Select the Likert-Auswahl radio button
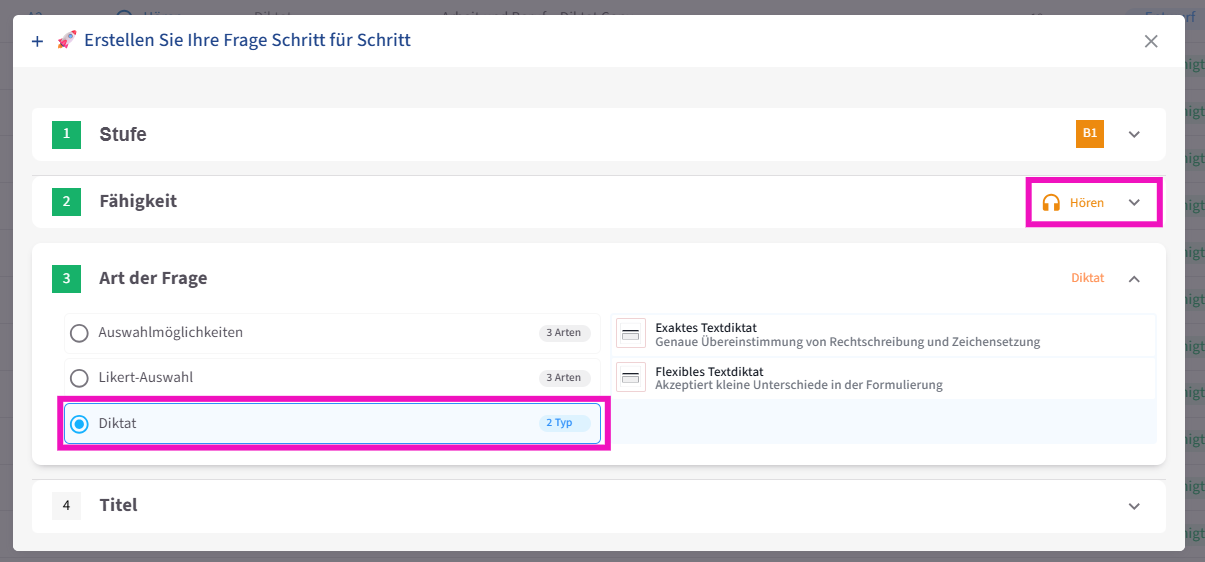Screen dimensions: 1205x562 click(x=79, y=378)
